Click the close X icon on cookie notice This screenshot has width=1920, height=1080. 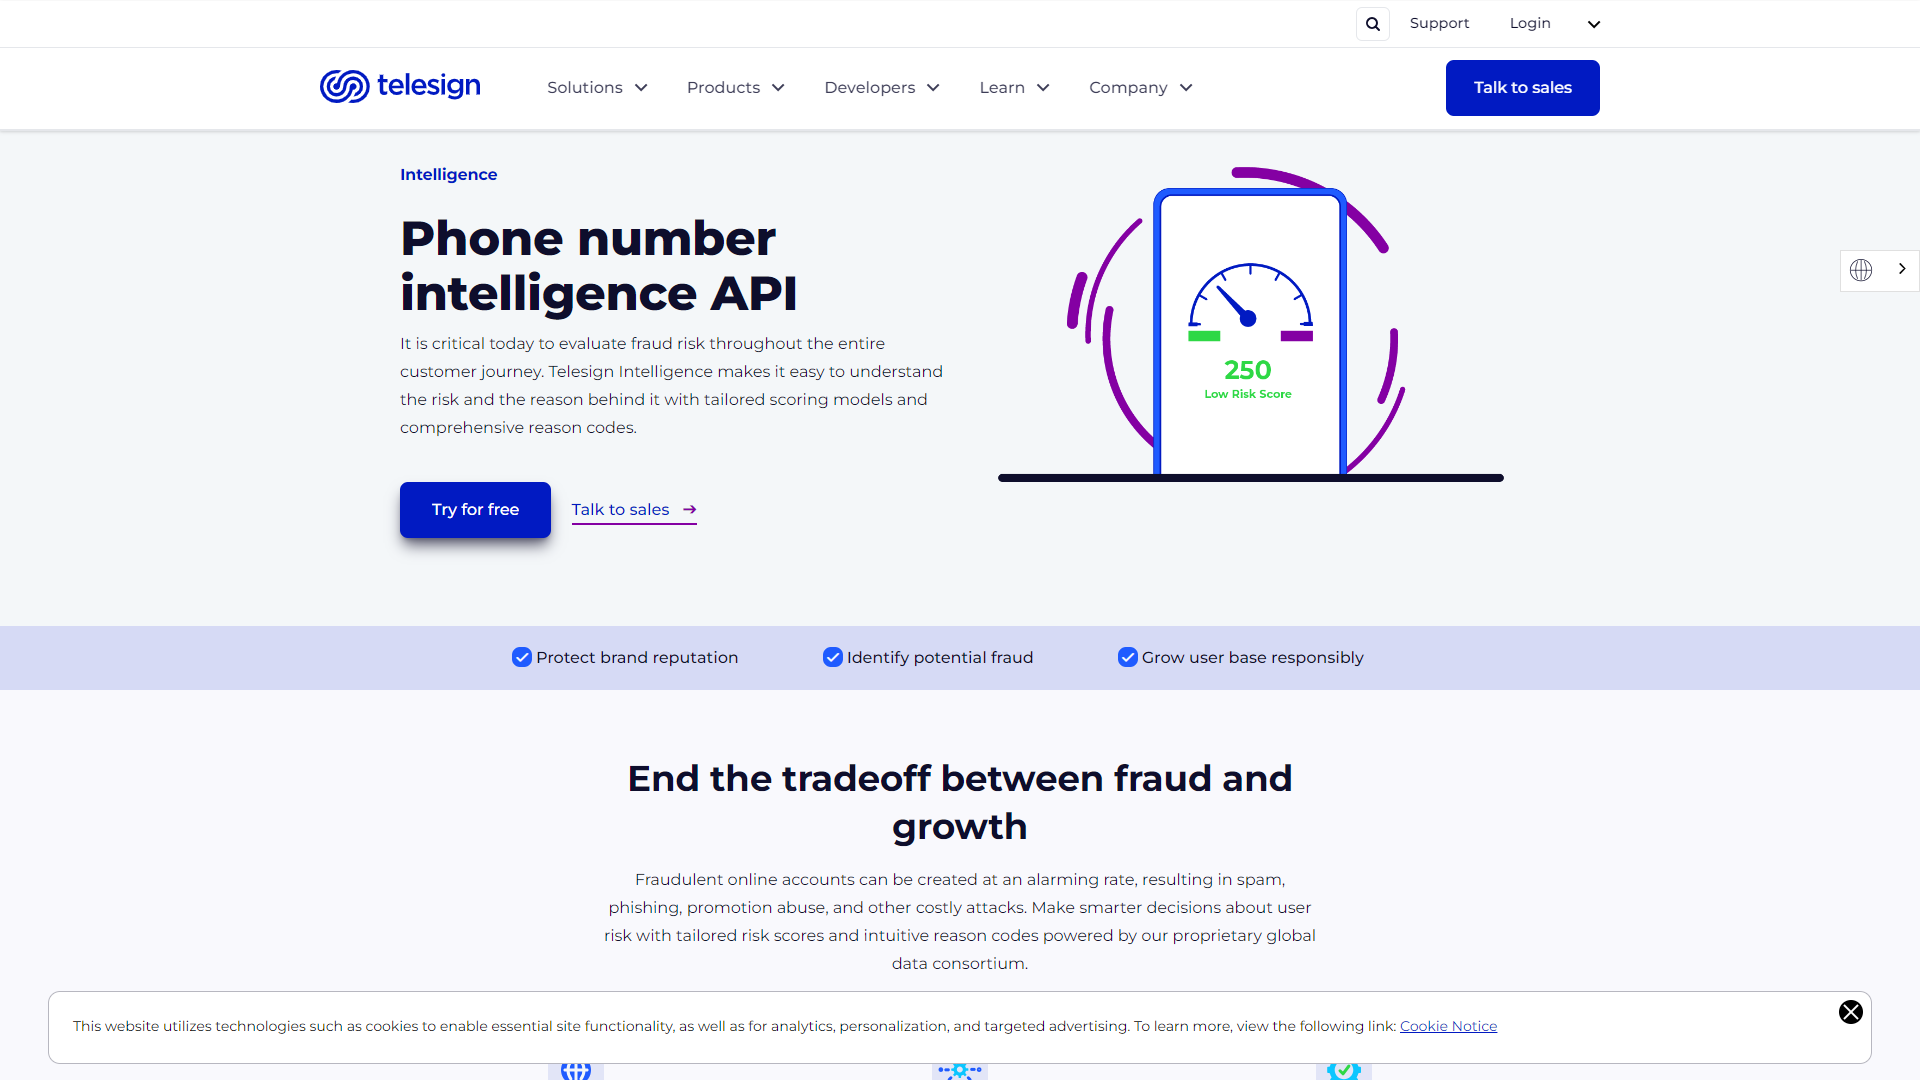1851,1013
